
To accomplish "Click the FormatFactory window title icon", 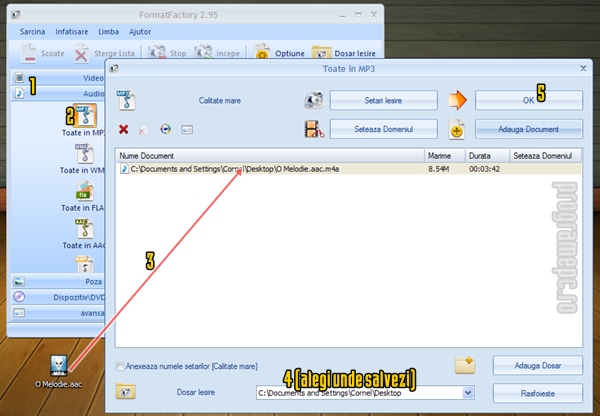I will tap(16, 15).
